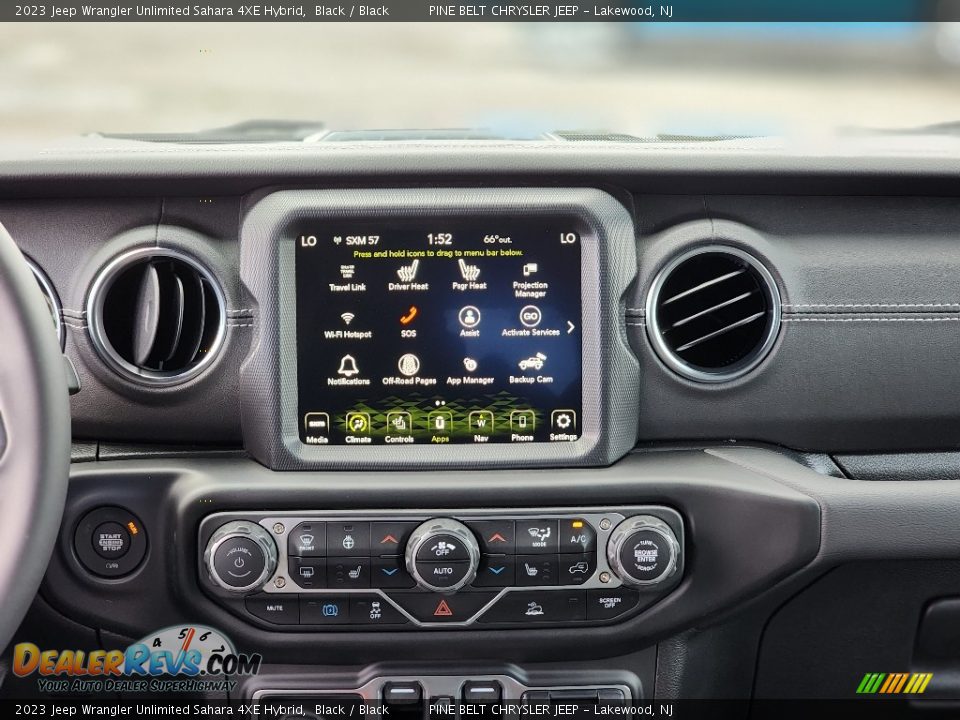The height and width of the screenshot is (720, 960).
Task: Tap the 66° outside temperature
Action: pos(497,239)
